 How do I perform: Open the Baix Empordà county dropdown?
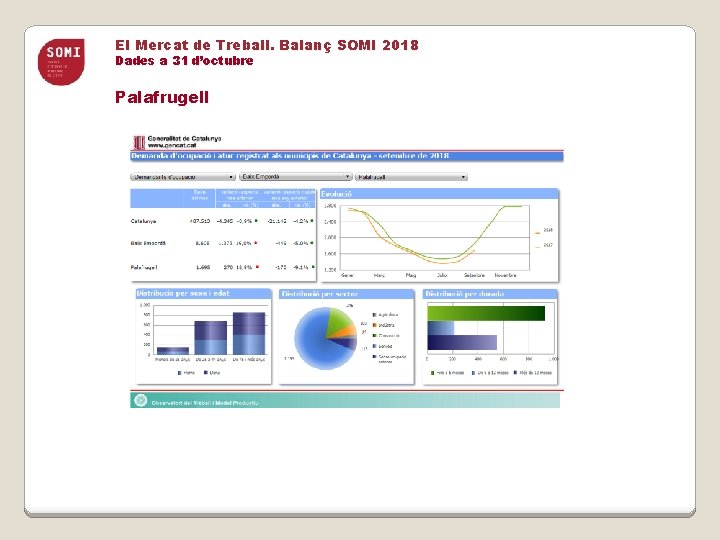296,176
